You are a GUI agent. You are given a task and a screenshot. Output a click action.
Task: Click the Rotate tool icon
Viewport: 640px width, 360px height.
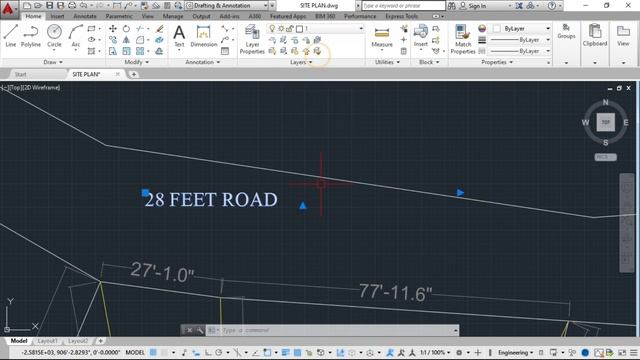click(x=126, y=29)
